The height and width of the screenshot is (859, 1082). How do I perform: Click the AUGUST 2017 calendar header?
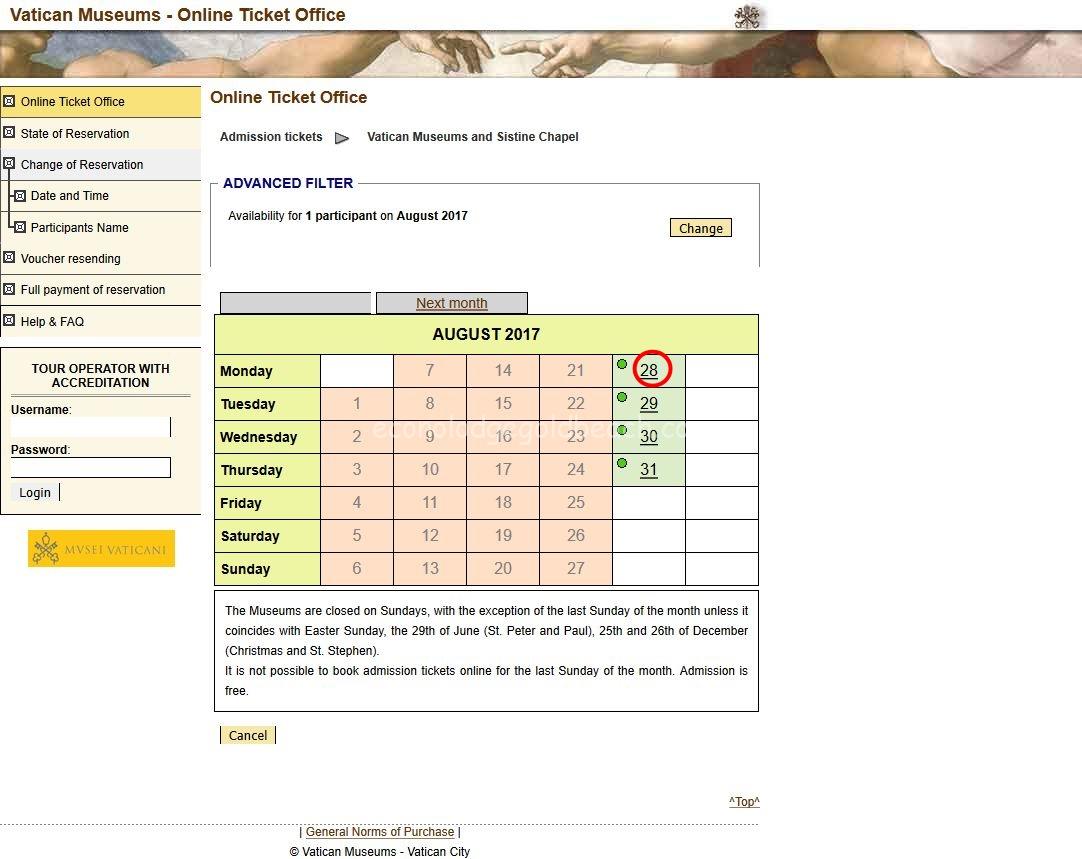pos(486,335)
